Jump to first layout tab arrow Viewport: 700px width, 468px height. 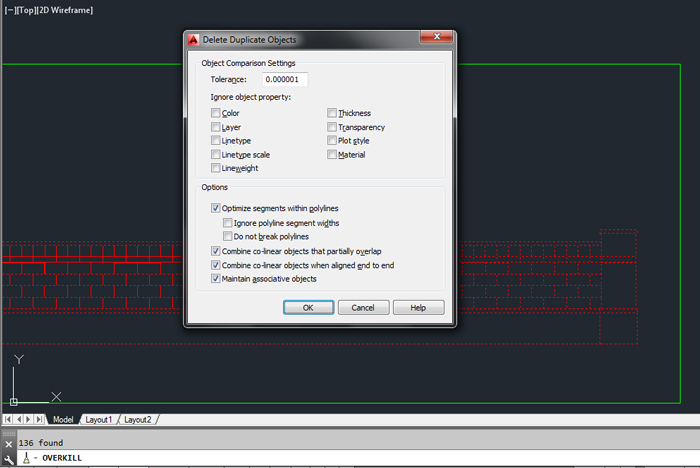pyautogui.click(x=8, y=419)
